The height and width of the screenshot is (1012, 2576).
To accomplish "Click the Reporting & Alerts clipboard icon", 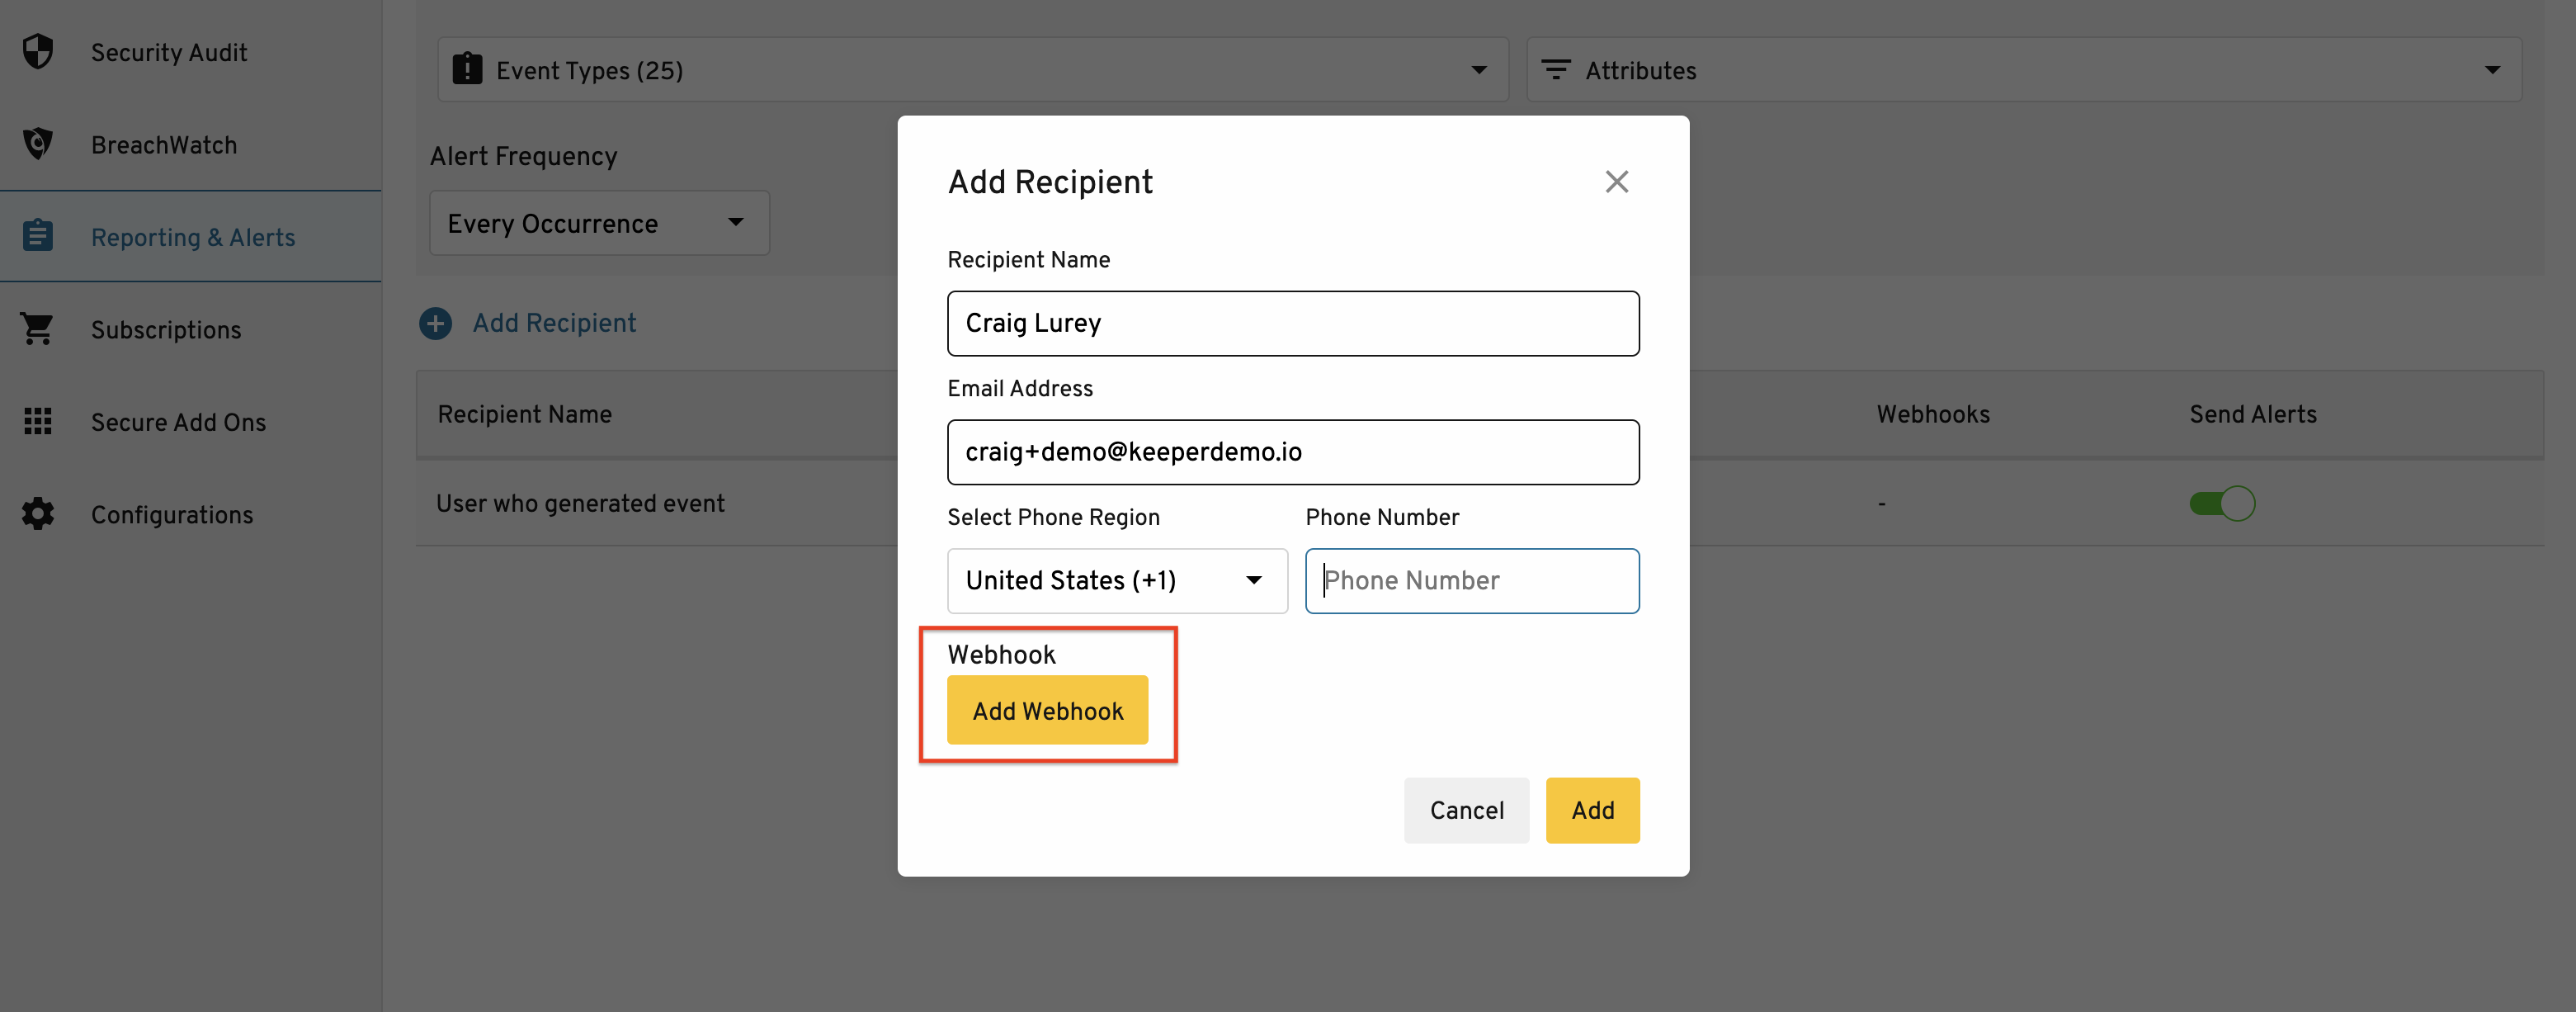I will click(x=38, y=236).
